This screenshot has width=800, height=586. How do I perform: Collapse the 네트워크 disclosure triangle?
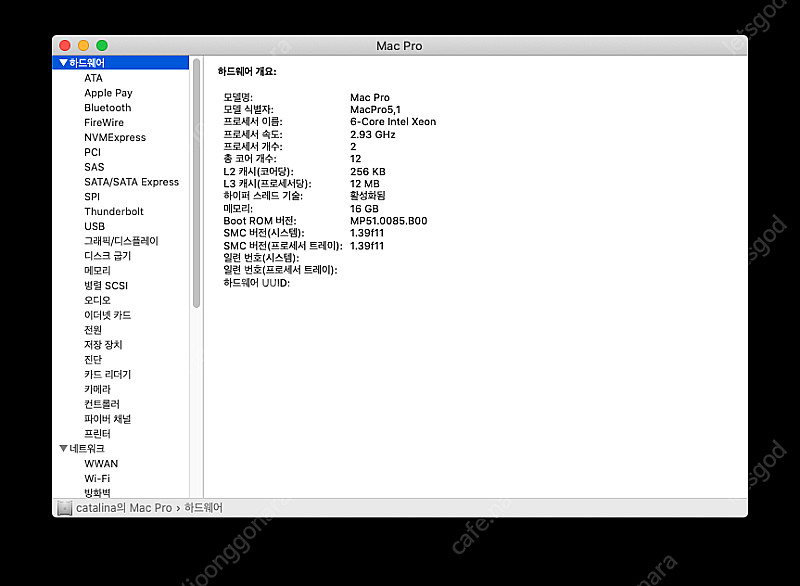(63, 448)
